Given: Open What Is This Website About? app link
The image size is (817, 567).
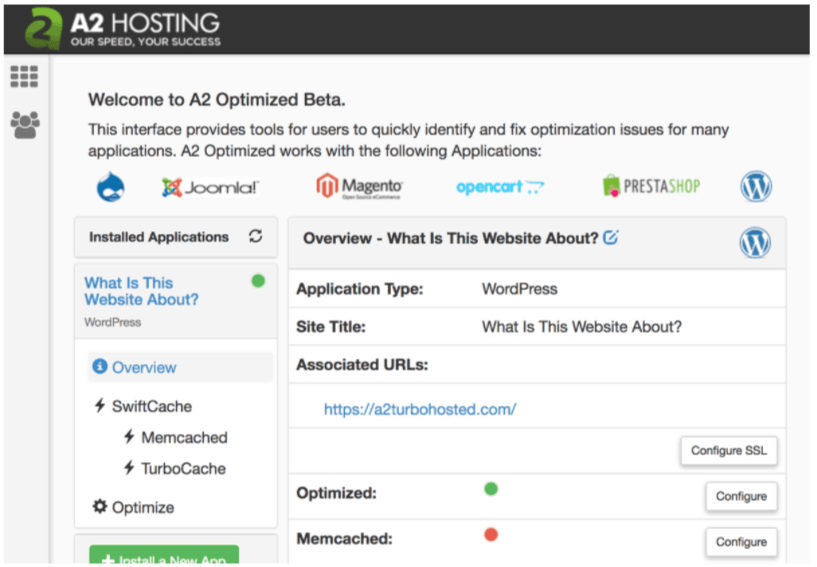Looking at the screenshot, I should (x=141, y=291).
